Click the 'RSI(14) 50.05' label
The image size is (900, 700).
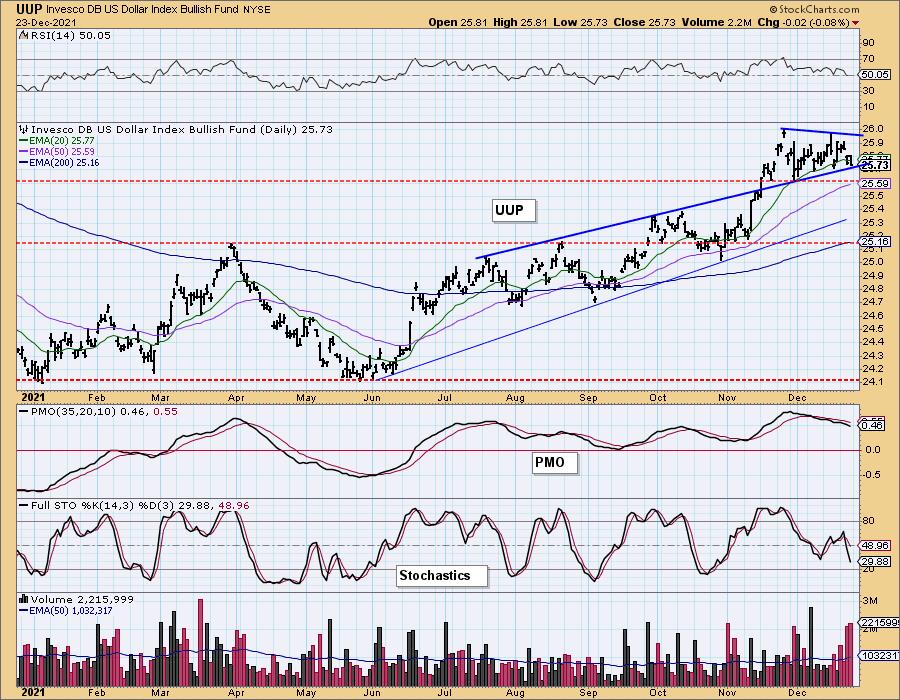click(x=70, y=36)
